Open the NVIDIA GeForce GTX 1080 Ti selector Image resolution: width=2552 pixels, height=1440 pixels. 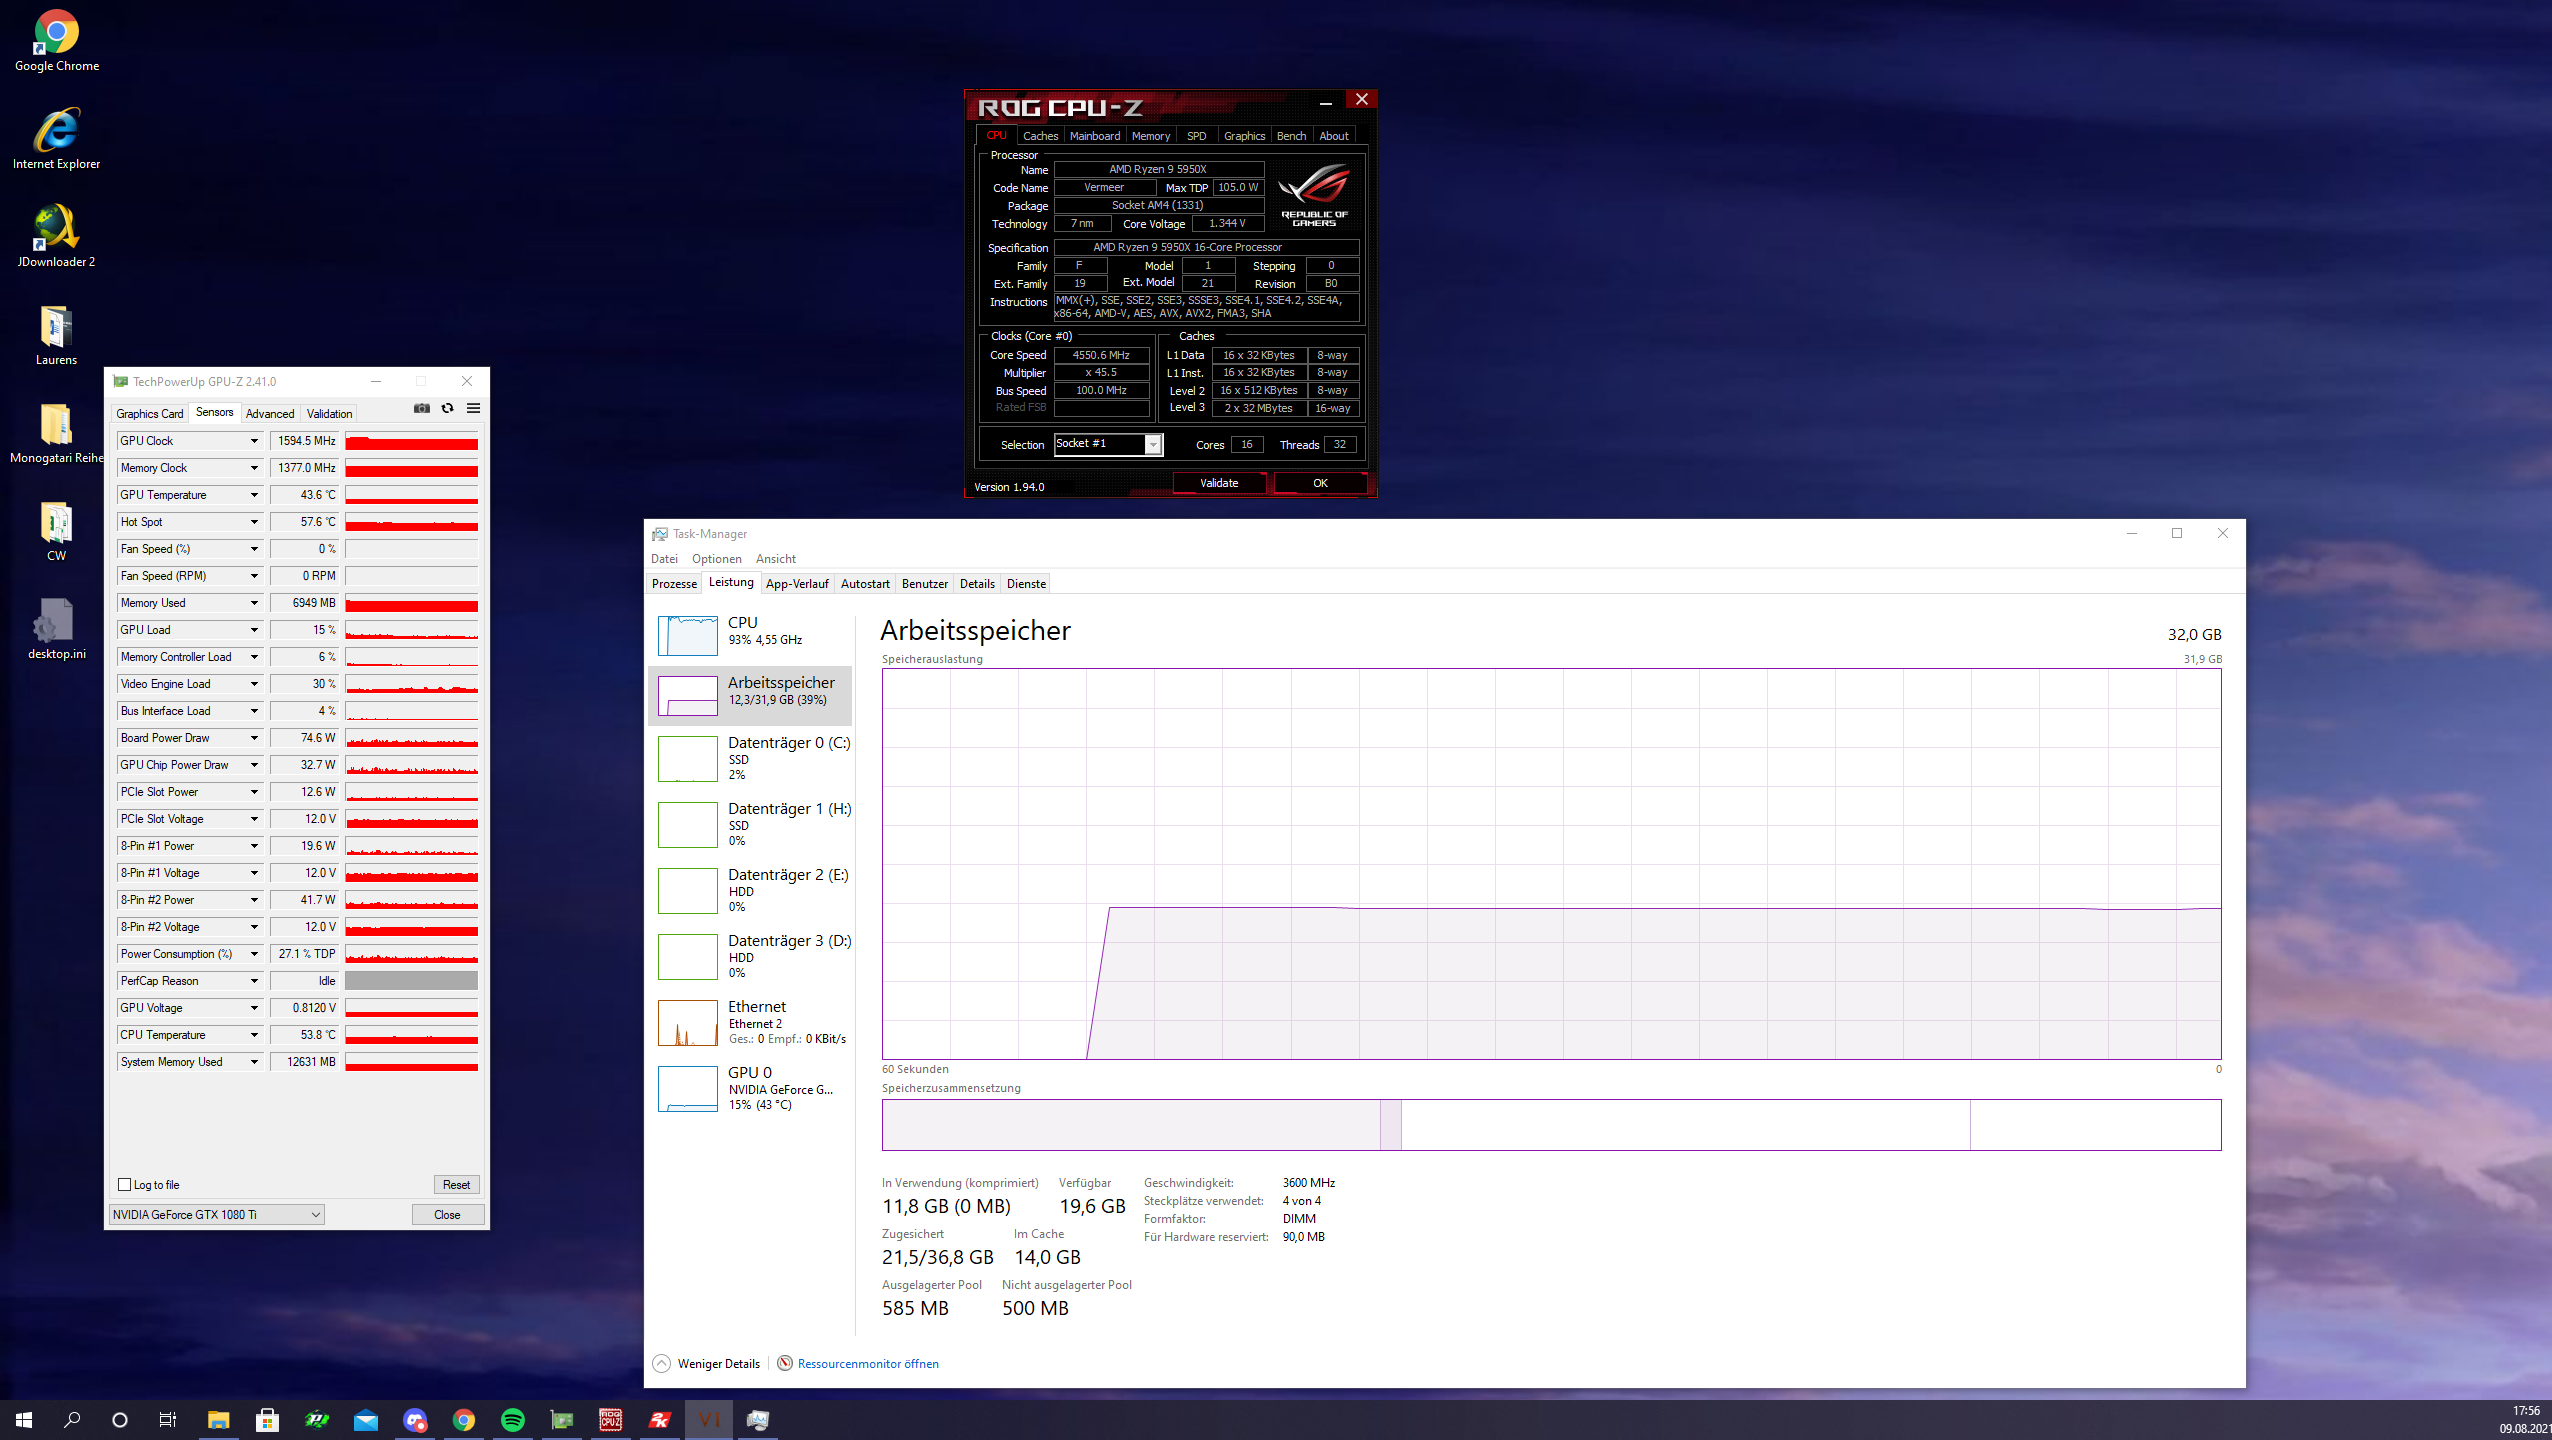pos(216,1214)
